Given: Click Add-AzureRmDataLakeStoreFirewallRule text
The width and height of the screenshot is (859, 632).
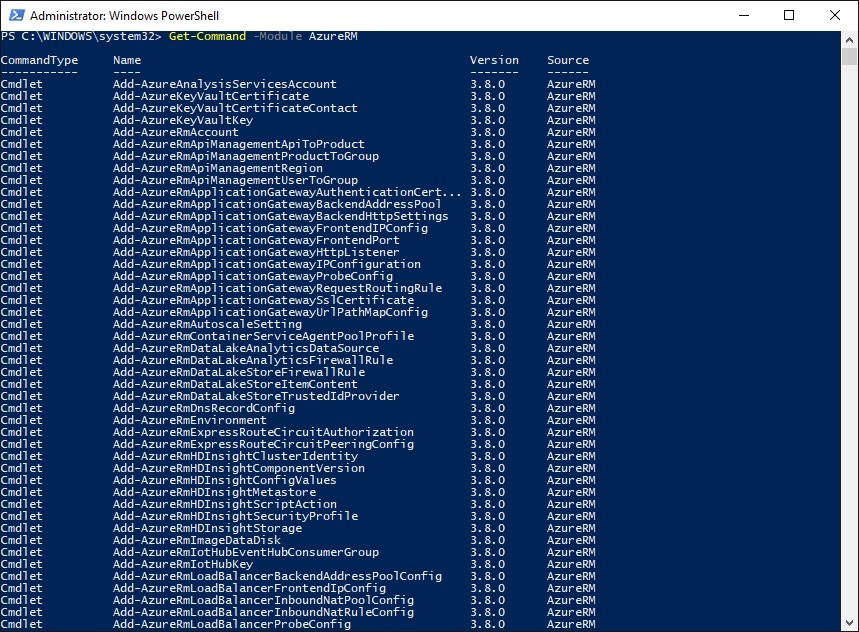Looking at the screenshot, I should (239, 374).
